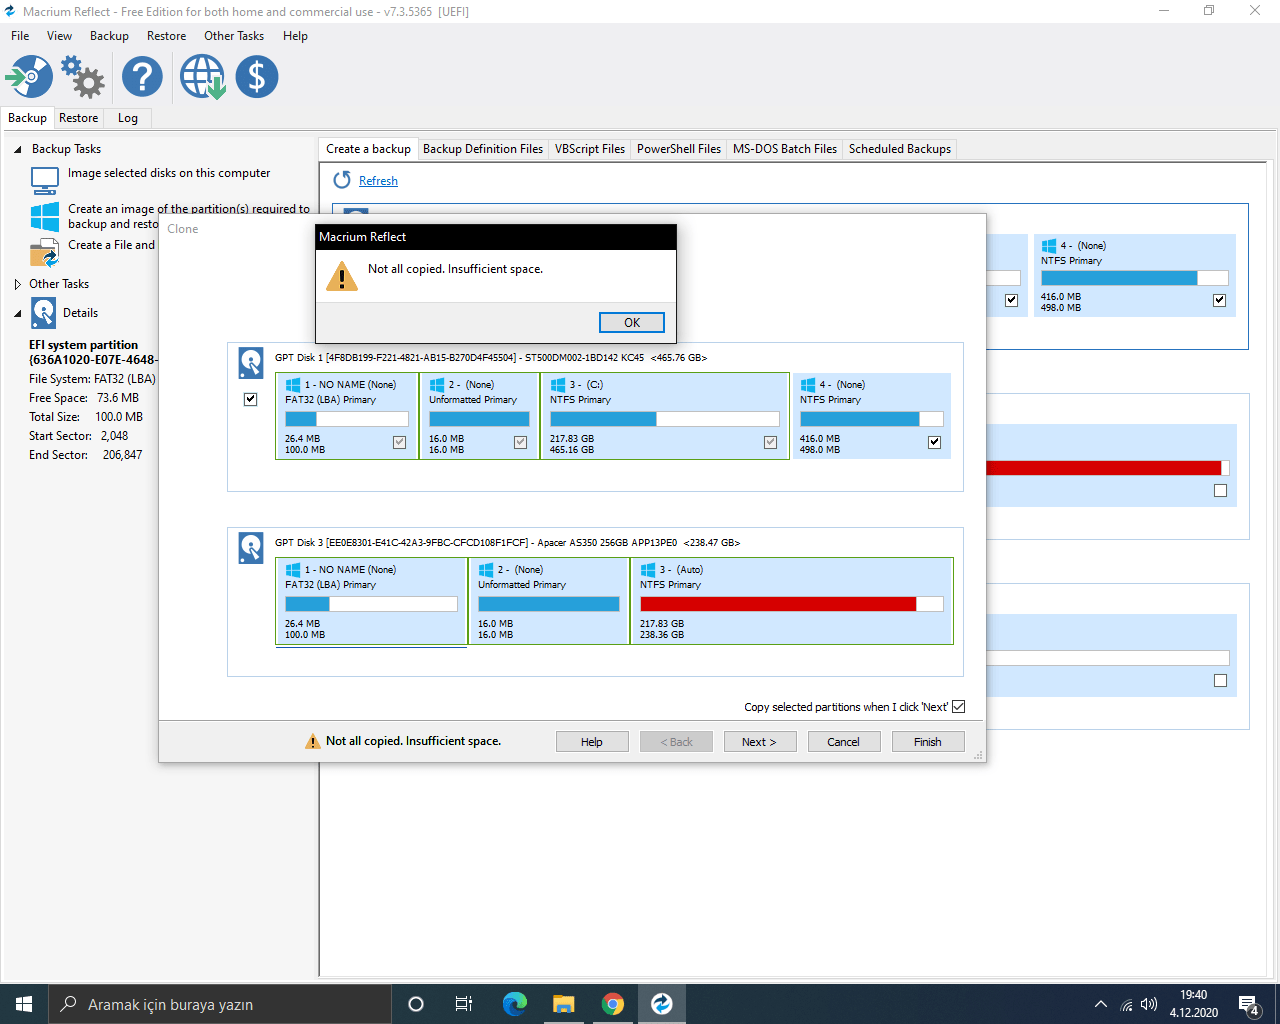
Task: Open help with the question mark icon
Action: tap(142, 77)
